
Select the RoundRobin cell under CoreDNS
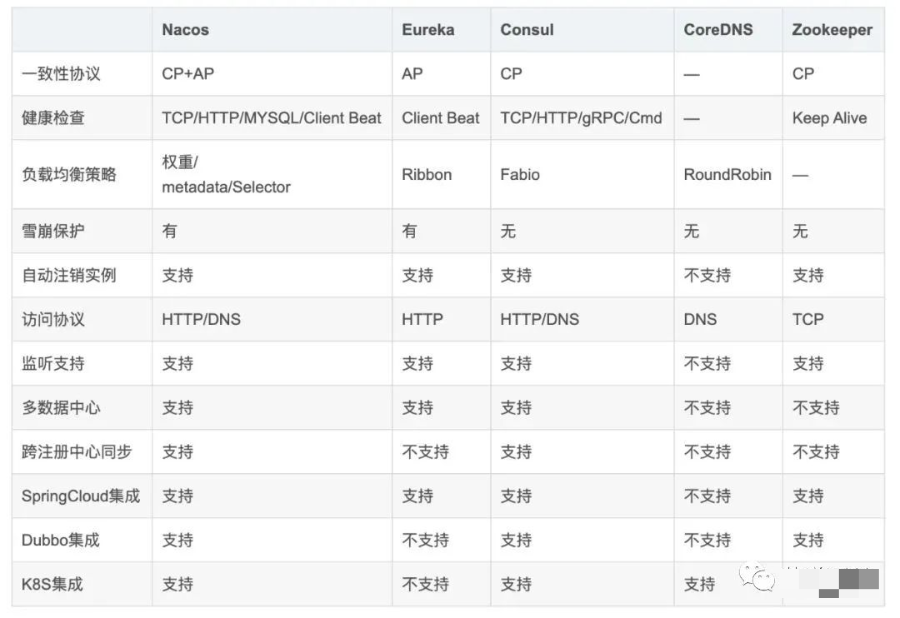click(727, 174)
